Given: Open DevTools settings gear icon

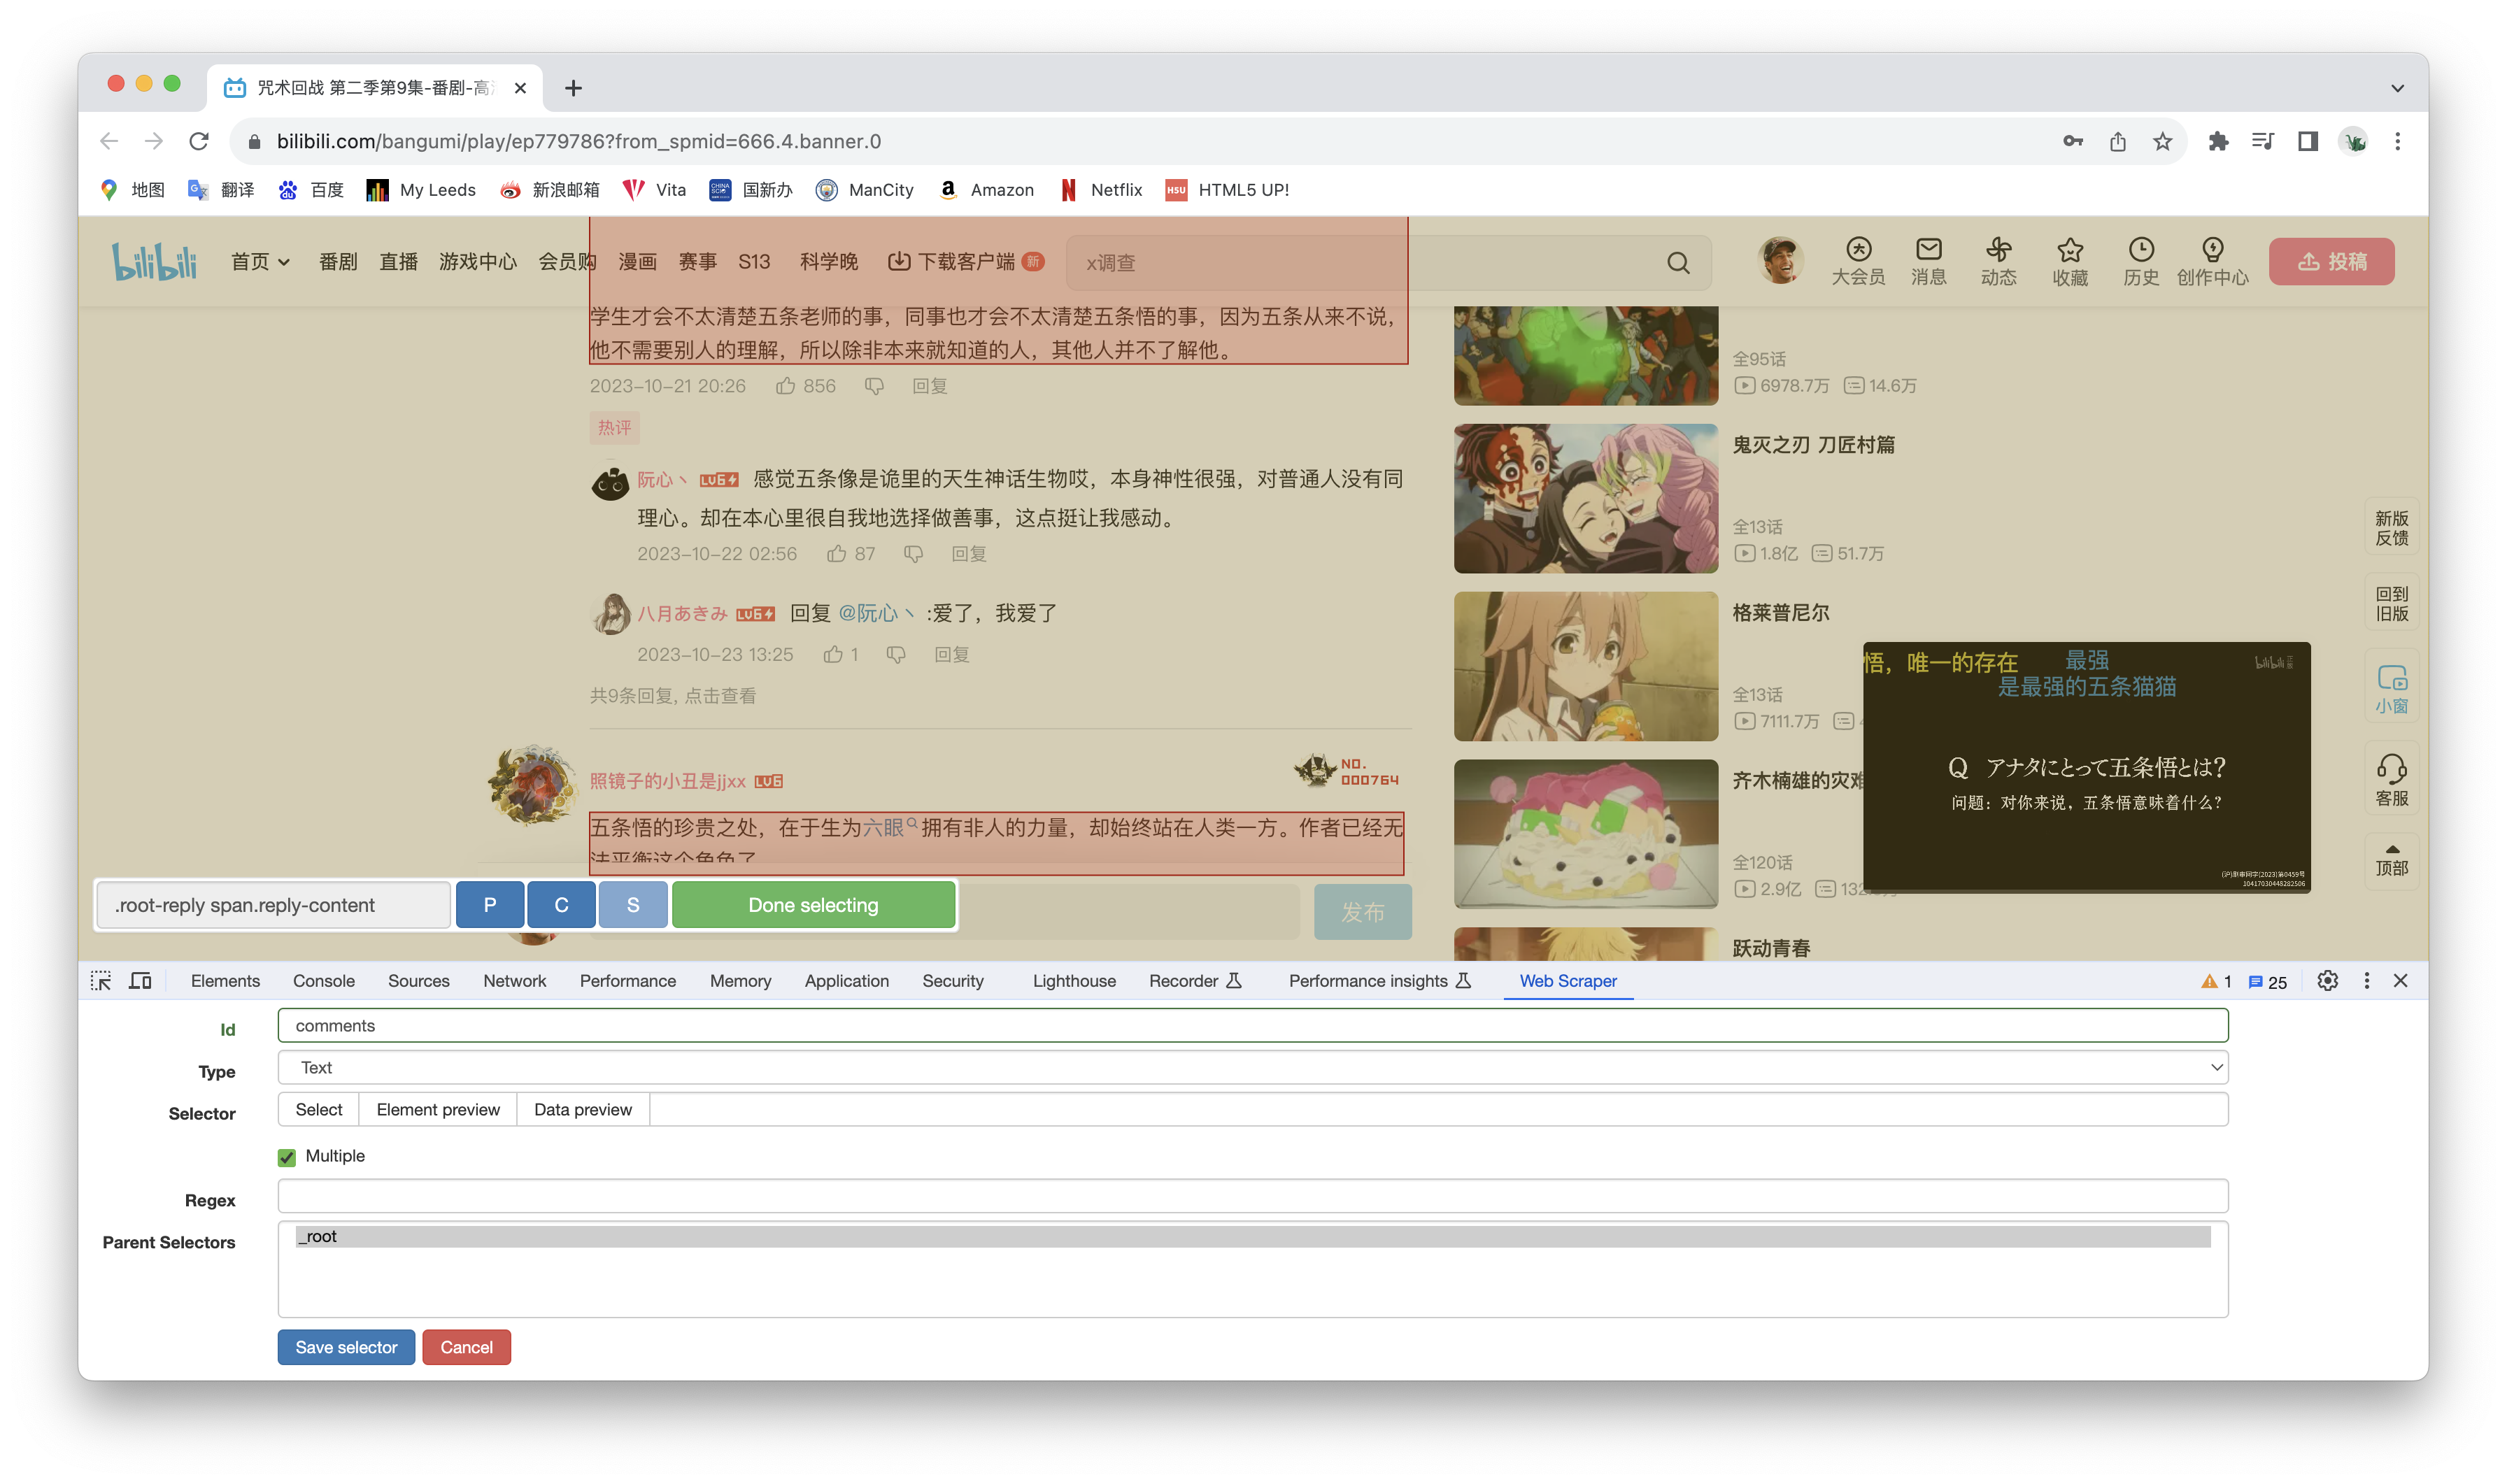Looking at the screenshot, I should click(2327, 981).
